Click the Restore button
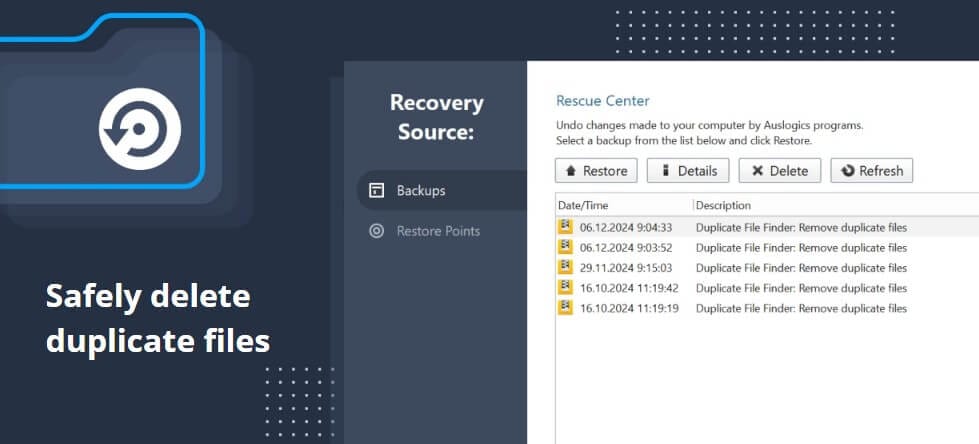This screenshot has width=979, height=444. point(596,170)
